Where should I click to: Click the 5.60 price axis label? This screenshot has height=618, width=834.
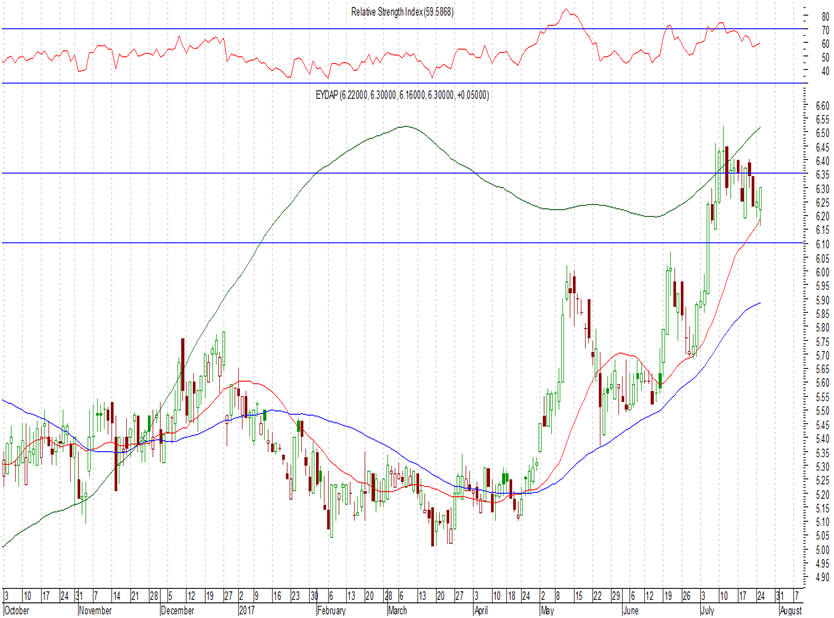click(822, 383)
